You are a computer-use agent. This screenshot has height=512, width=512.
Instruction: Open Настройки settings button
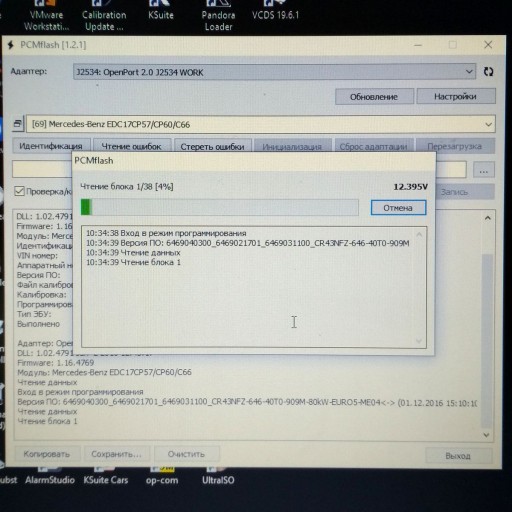[x=455, y=97]
